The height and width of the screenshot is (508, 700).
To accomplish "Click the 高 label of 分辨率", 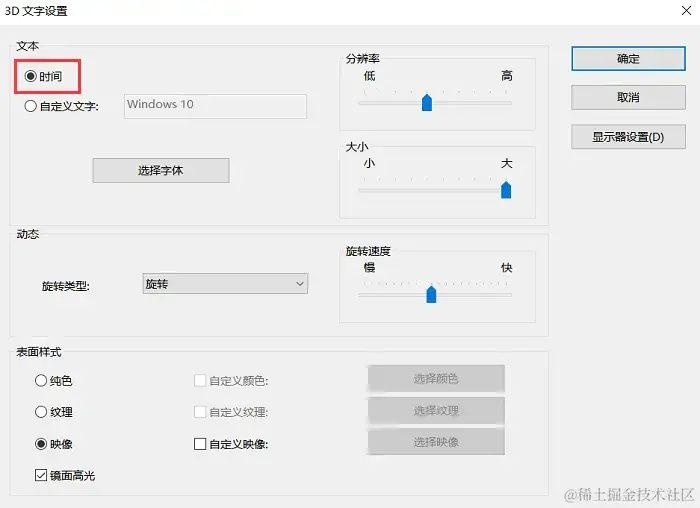I will click(x=507, y=76).
